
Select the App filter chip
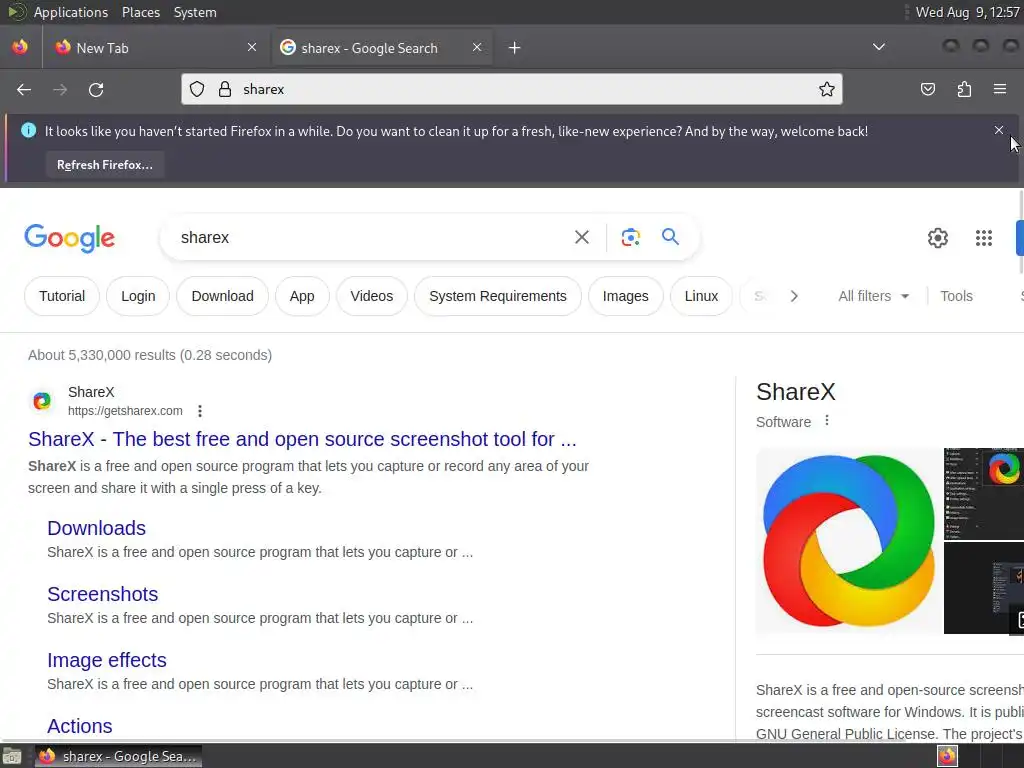click(302, 296)
